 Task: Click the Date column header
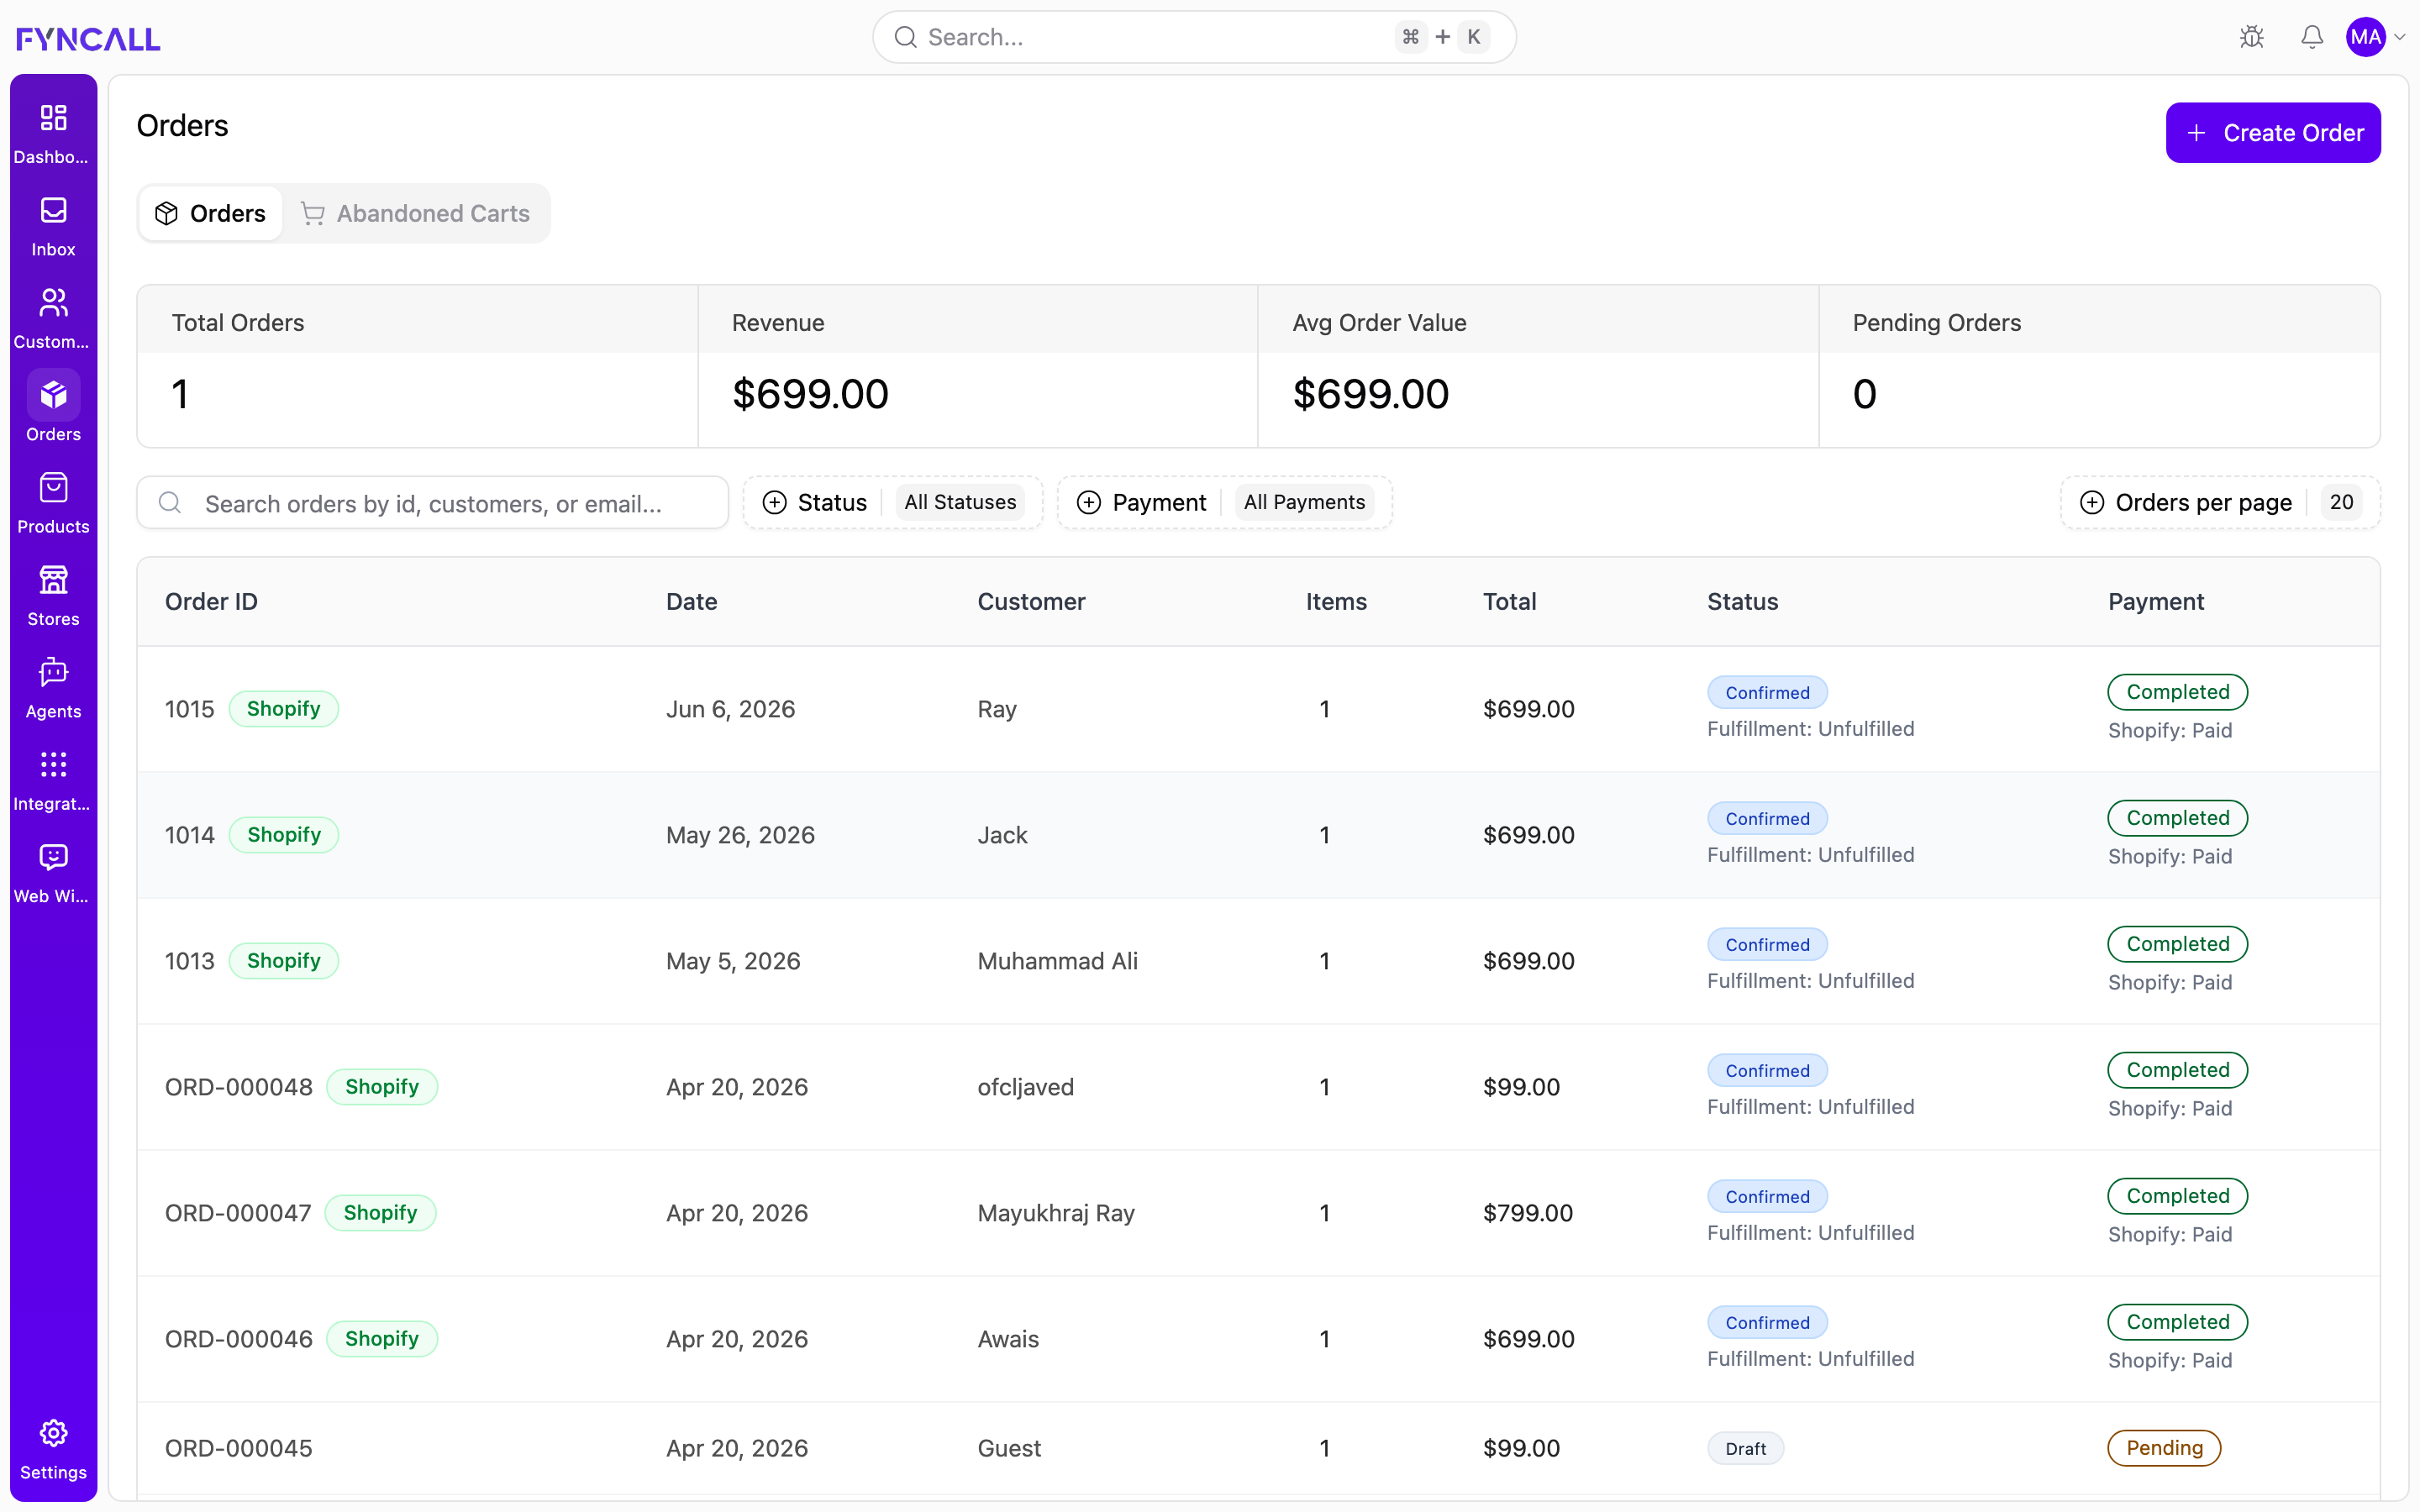tap(691, 601)
